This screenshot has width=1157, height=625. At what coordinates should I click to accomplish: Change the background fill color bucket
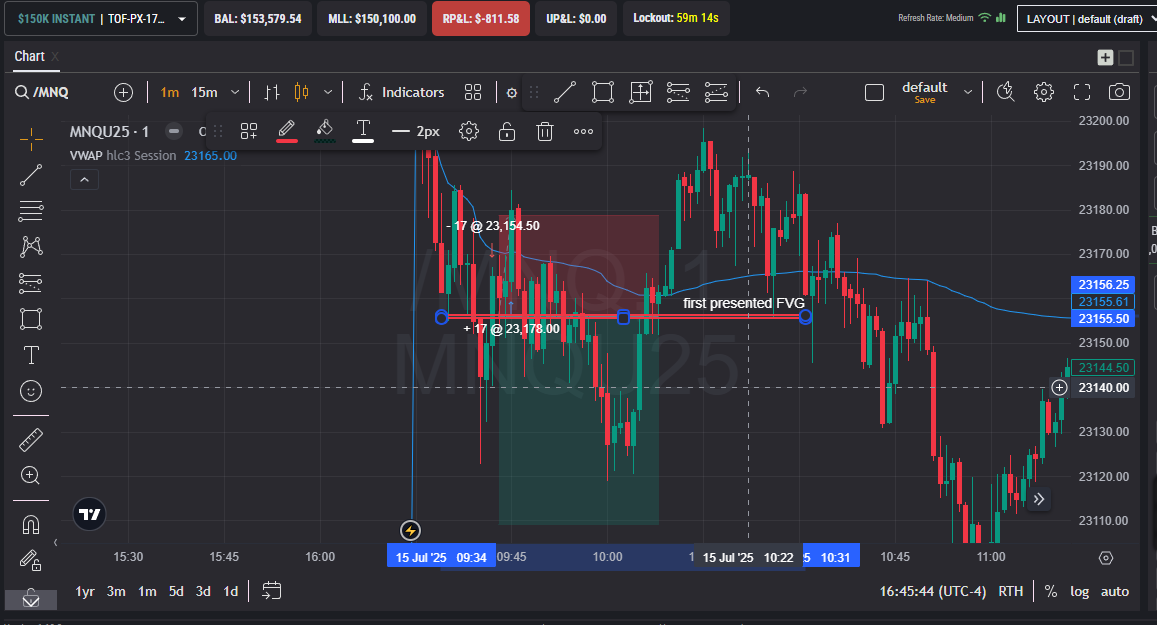pyautogui.click(x=325, y=131)
